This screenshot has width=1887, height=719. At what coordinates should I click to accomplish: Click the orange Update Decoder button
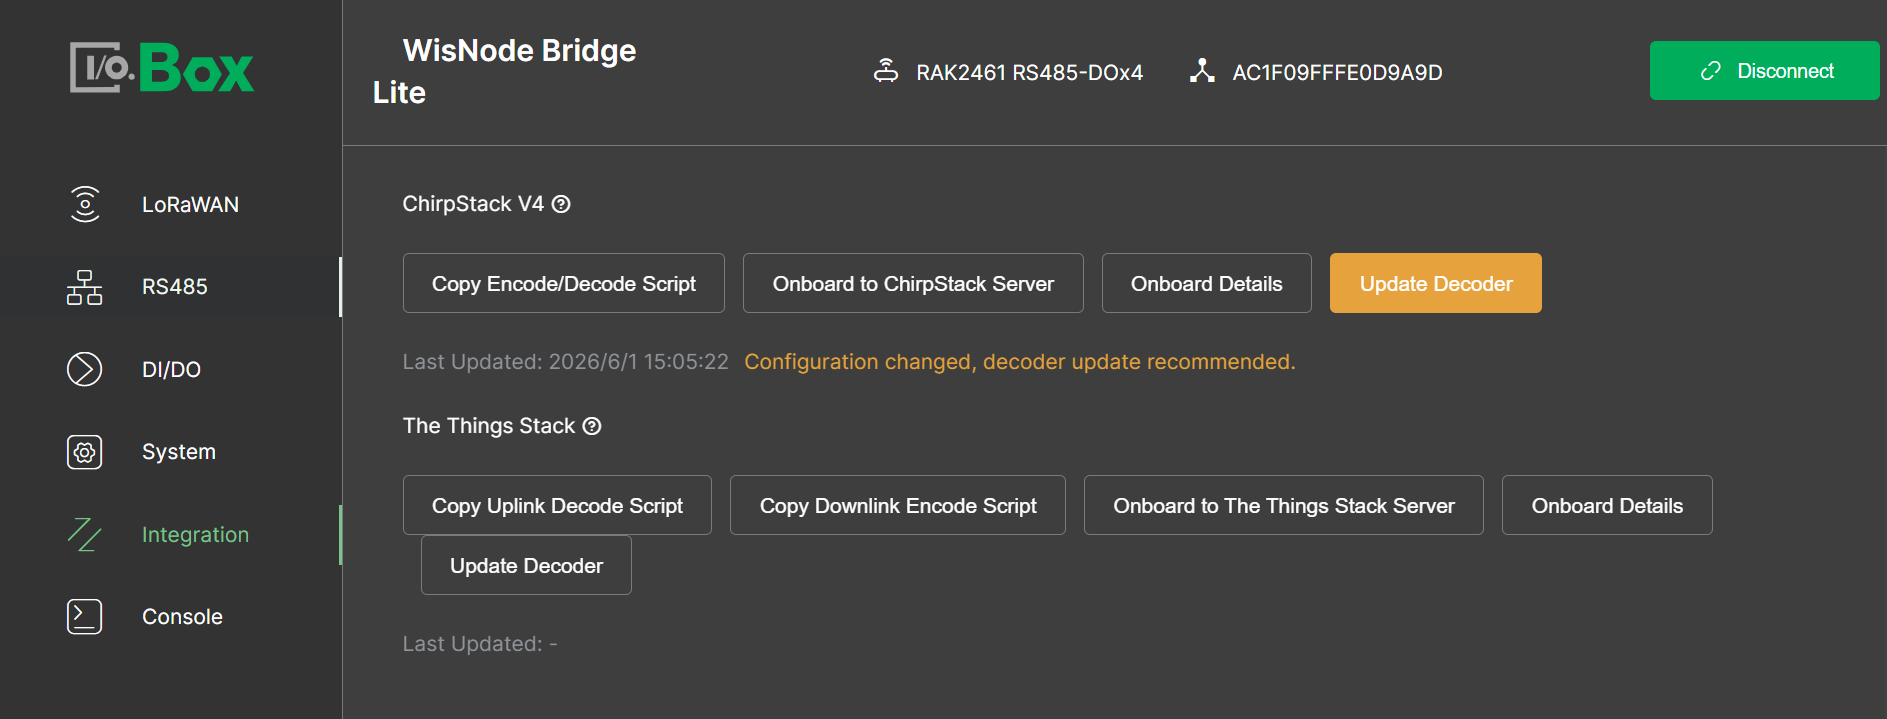click(1436, 283)
